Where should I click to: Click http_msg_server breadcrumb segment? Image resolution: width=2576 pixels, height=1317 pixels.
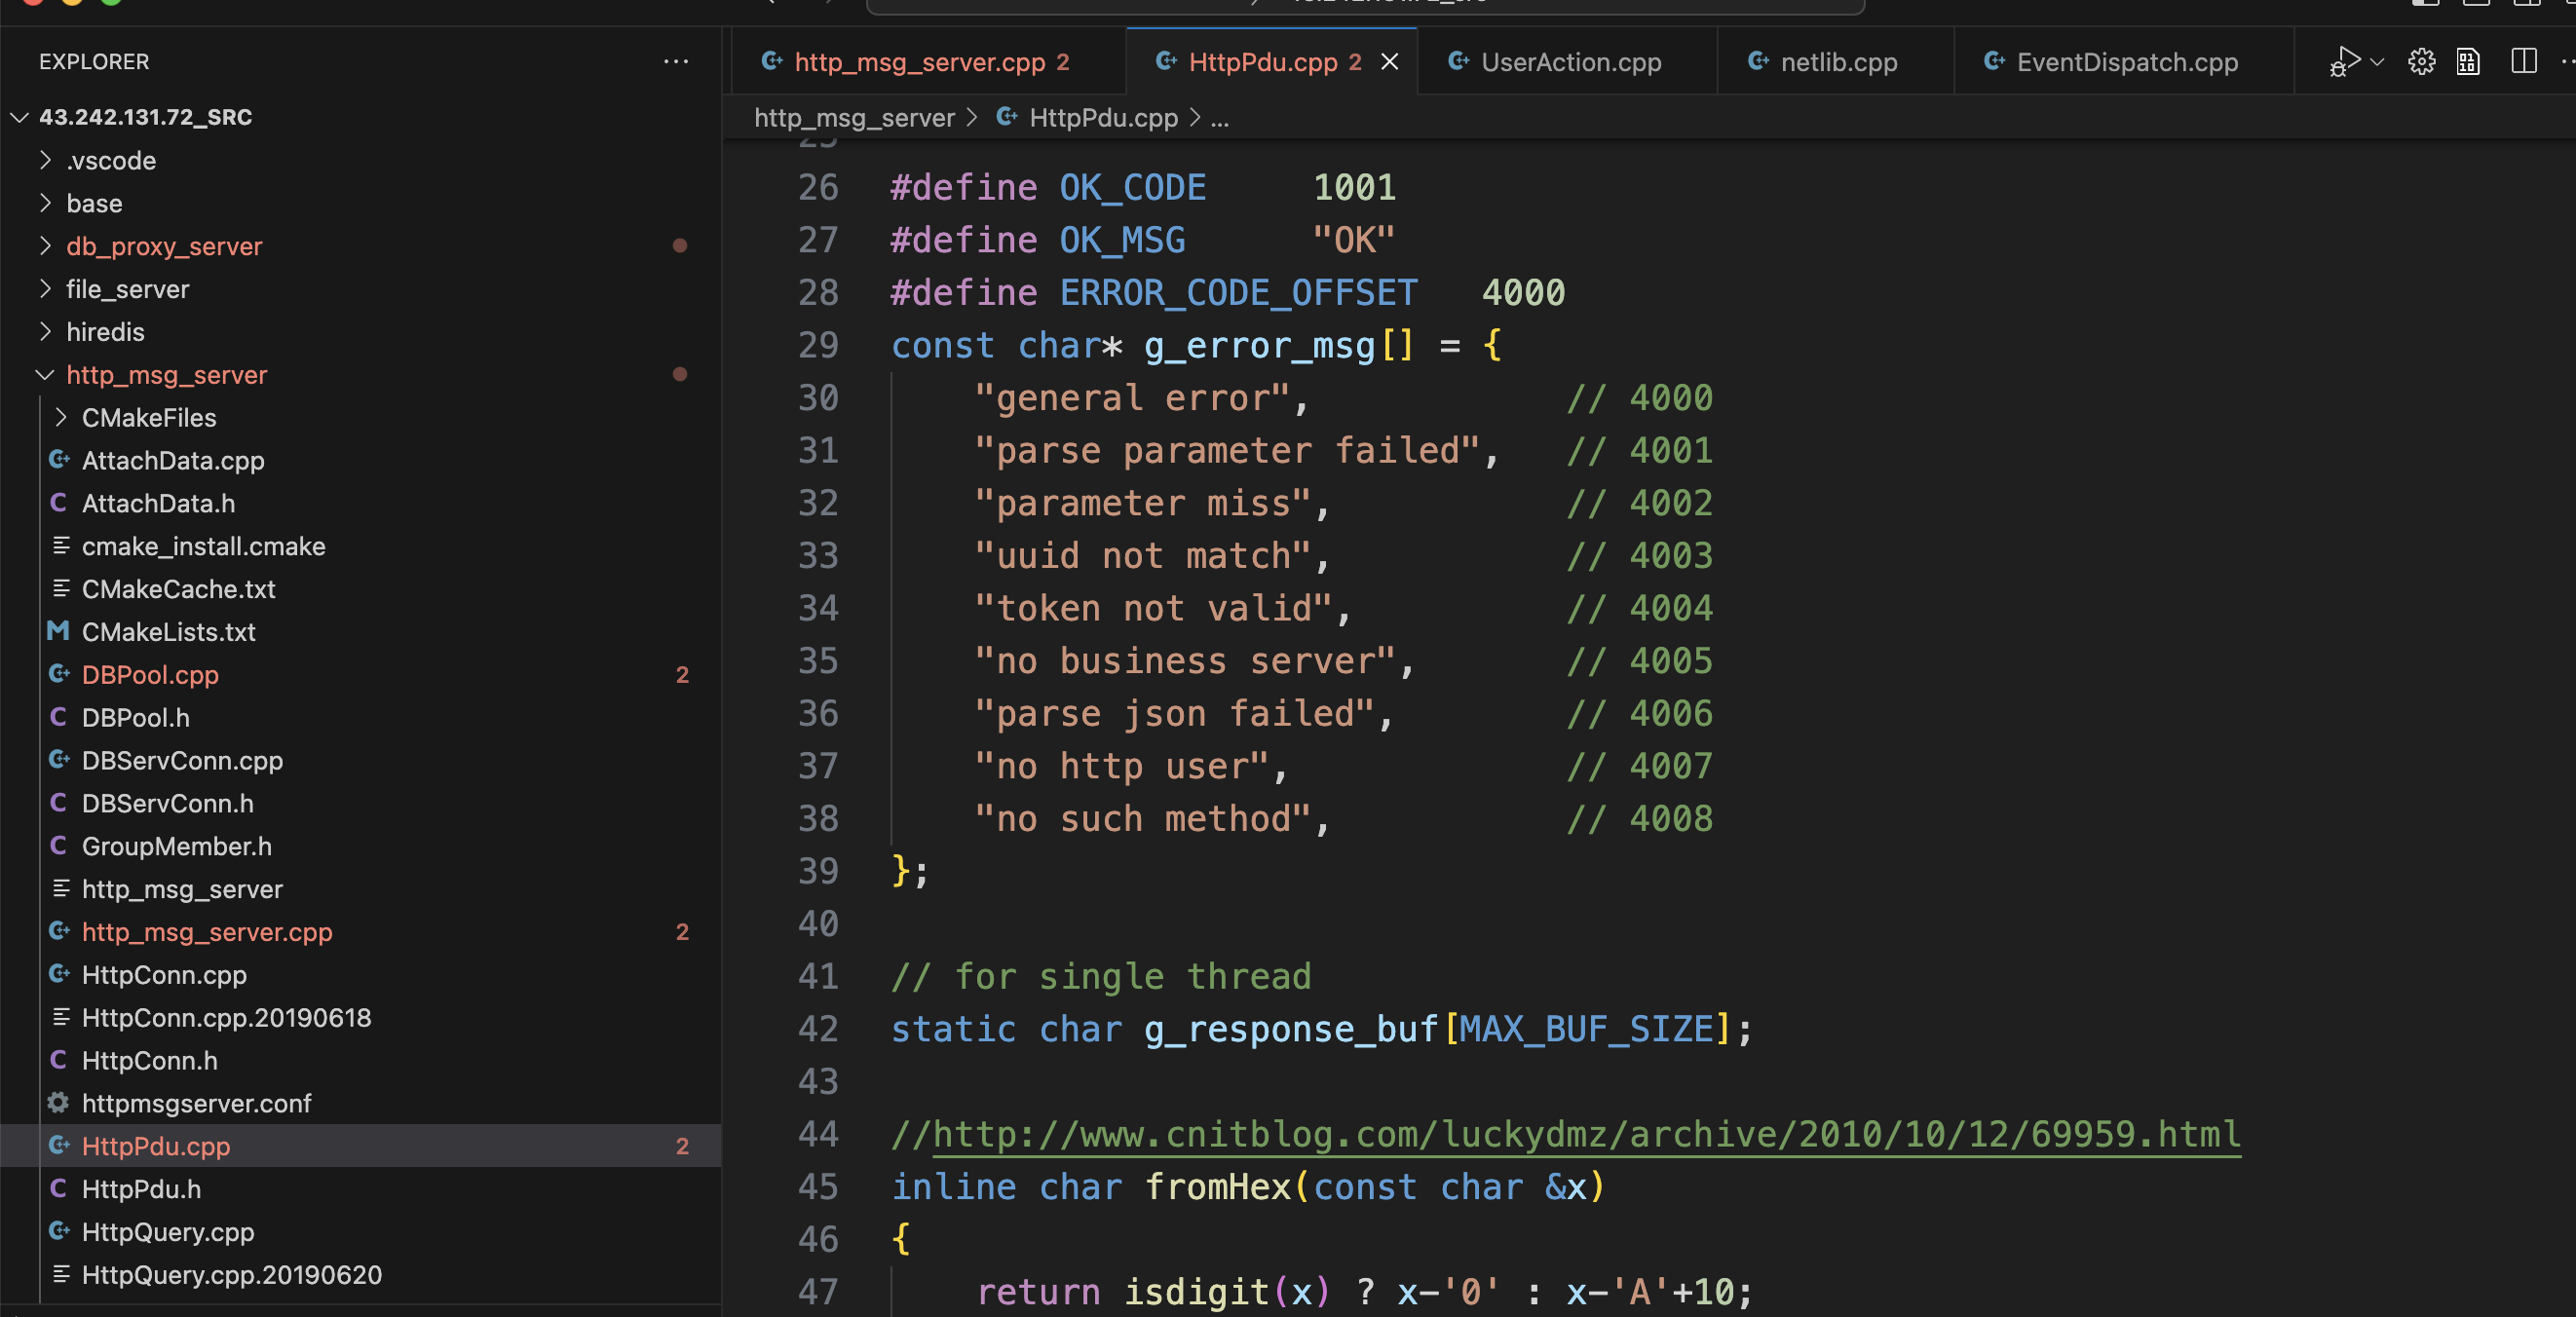click(x=854, y=118)
